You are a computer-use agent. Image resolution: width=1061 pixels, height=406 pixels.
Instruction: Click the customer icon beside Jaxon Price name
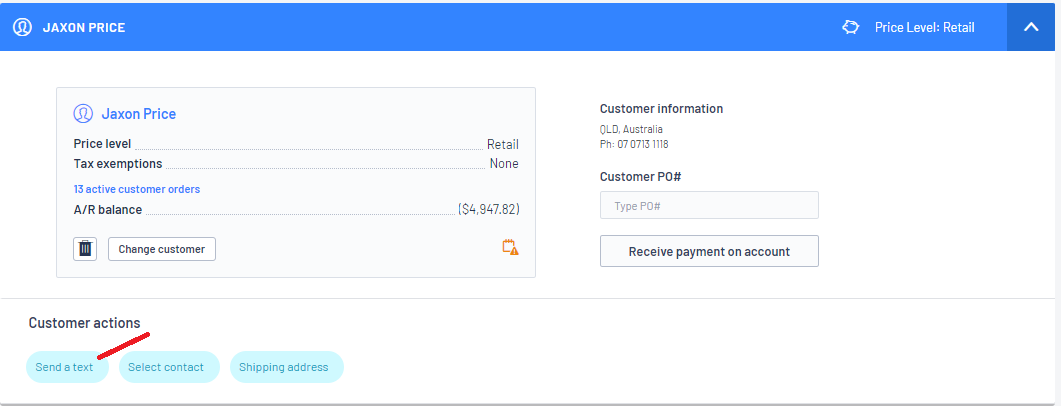(83, 114)
